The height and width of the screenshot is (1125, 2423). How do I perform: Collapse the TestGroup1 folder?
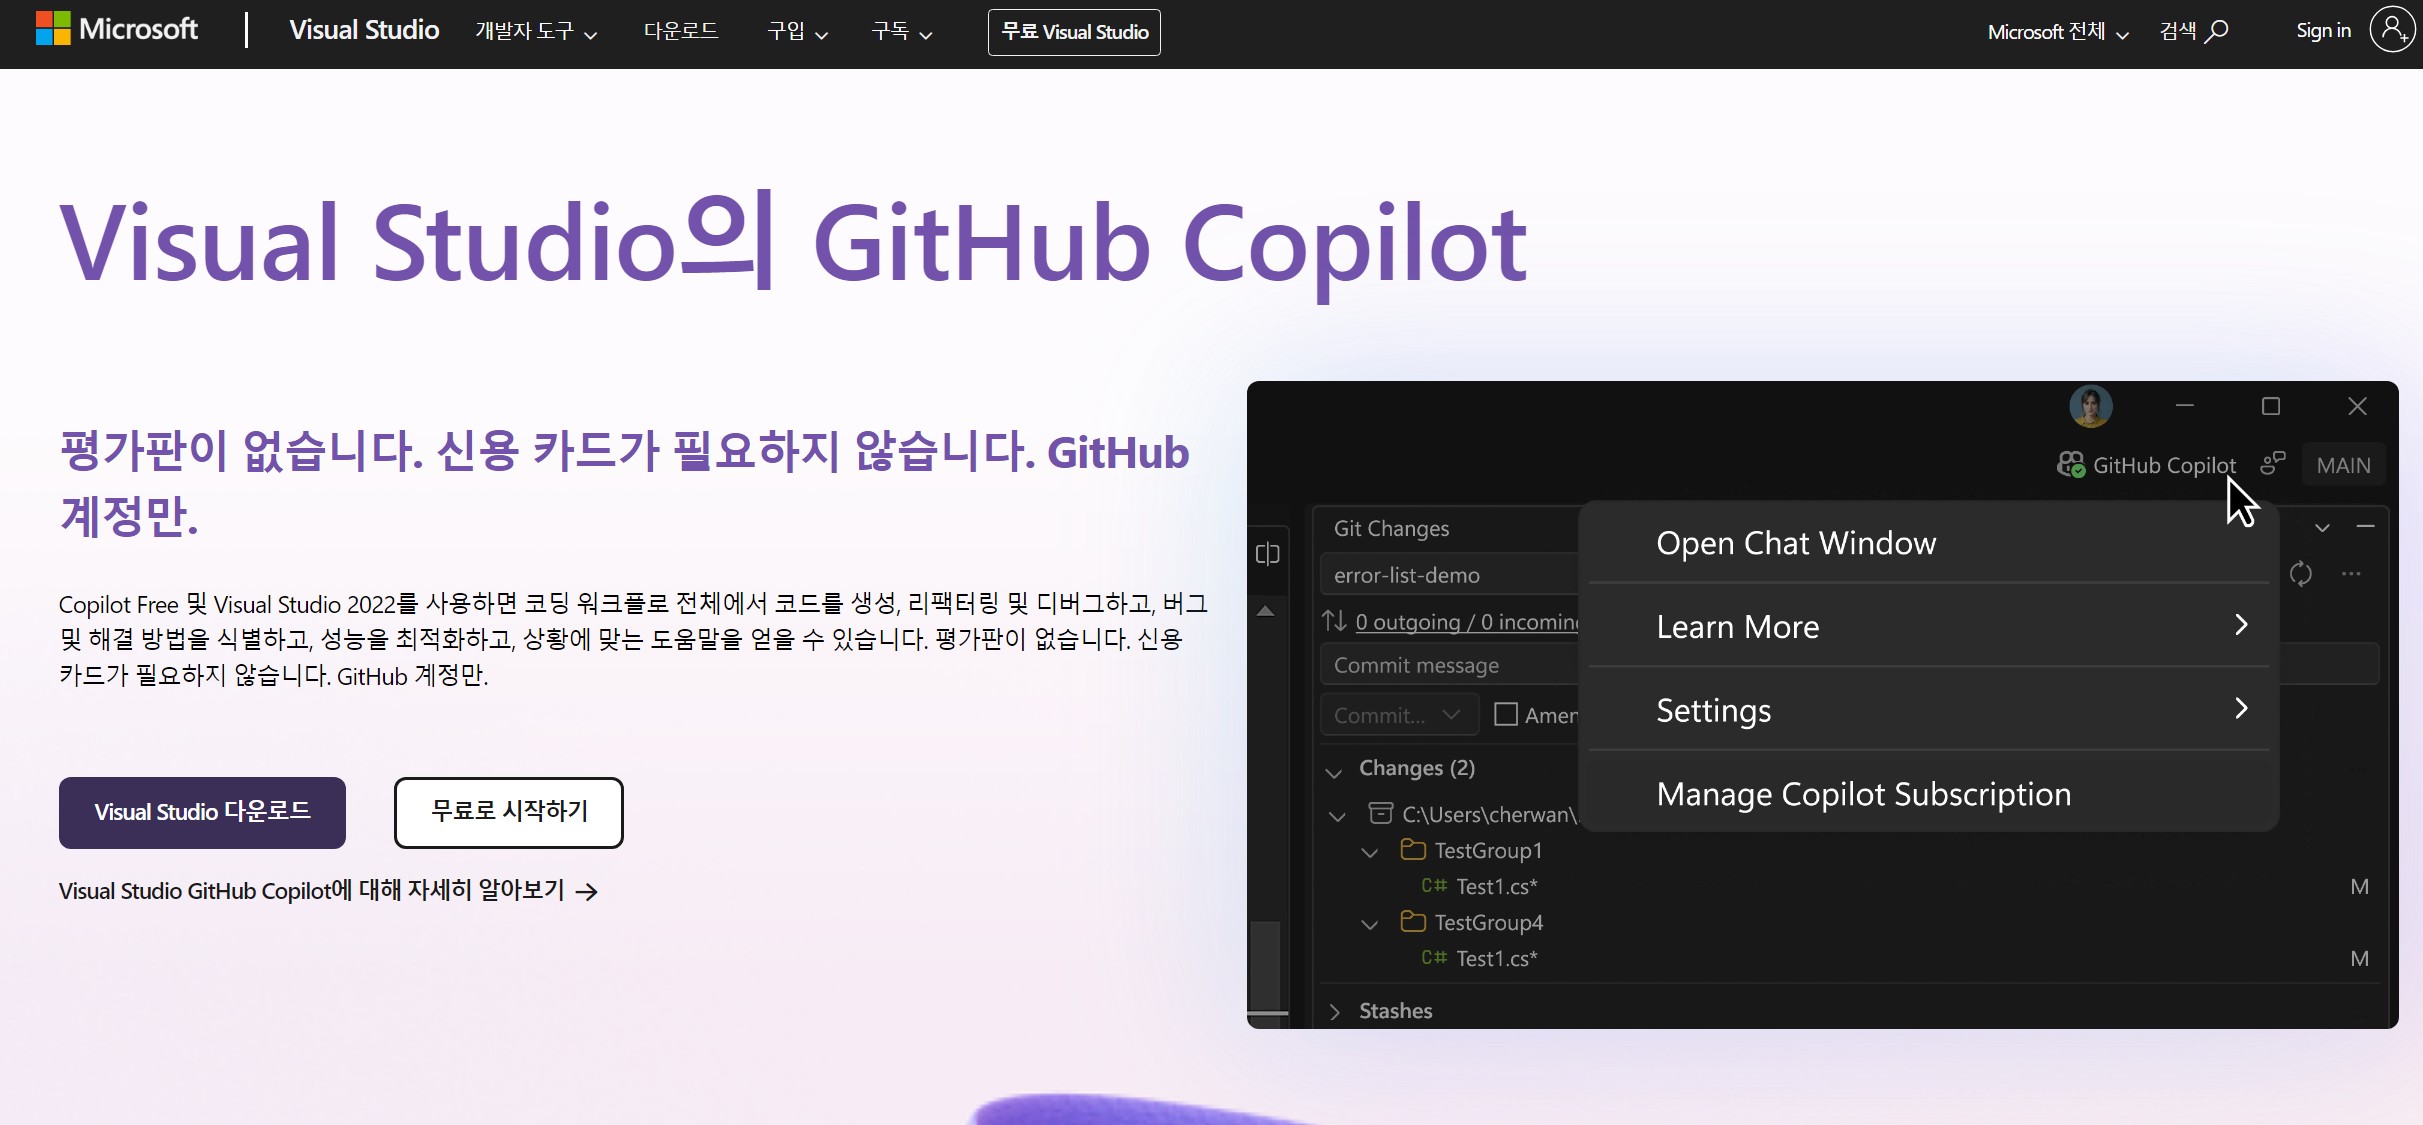(1370, 852)
